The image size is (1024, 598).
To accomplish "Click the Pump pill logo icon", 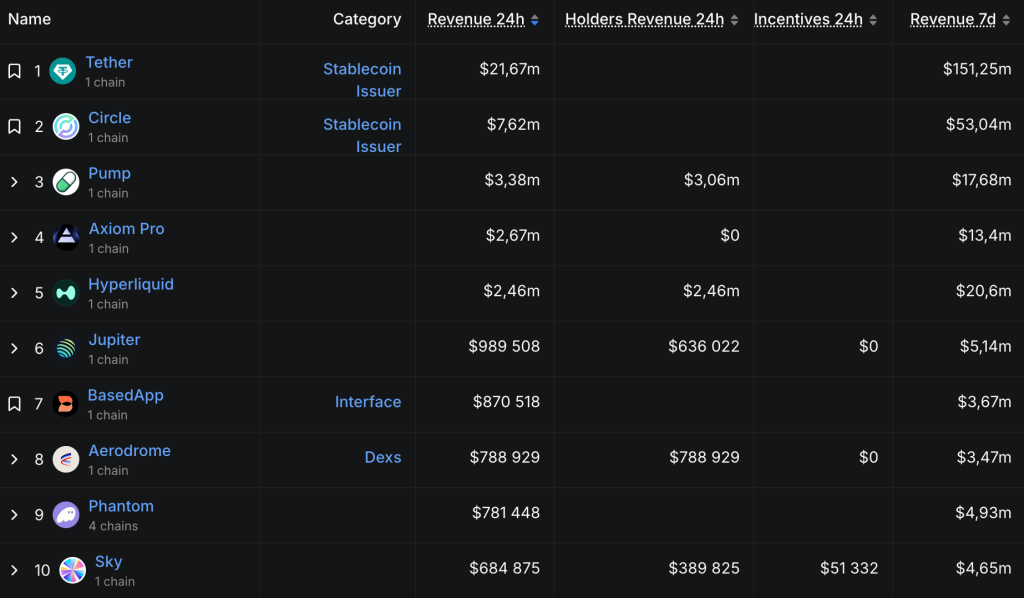I will coord(66,182).
